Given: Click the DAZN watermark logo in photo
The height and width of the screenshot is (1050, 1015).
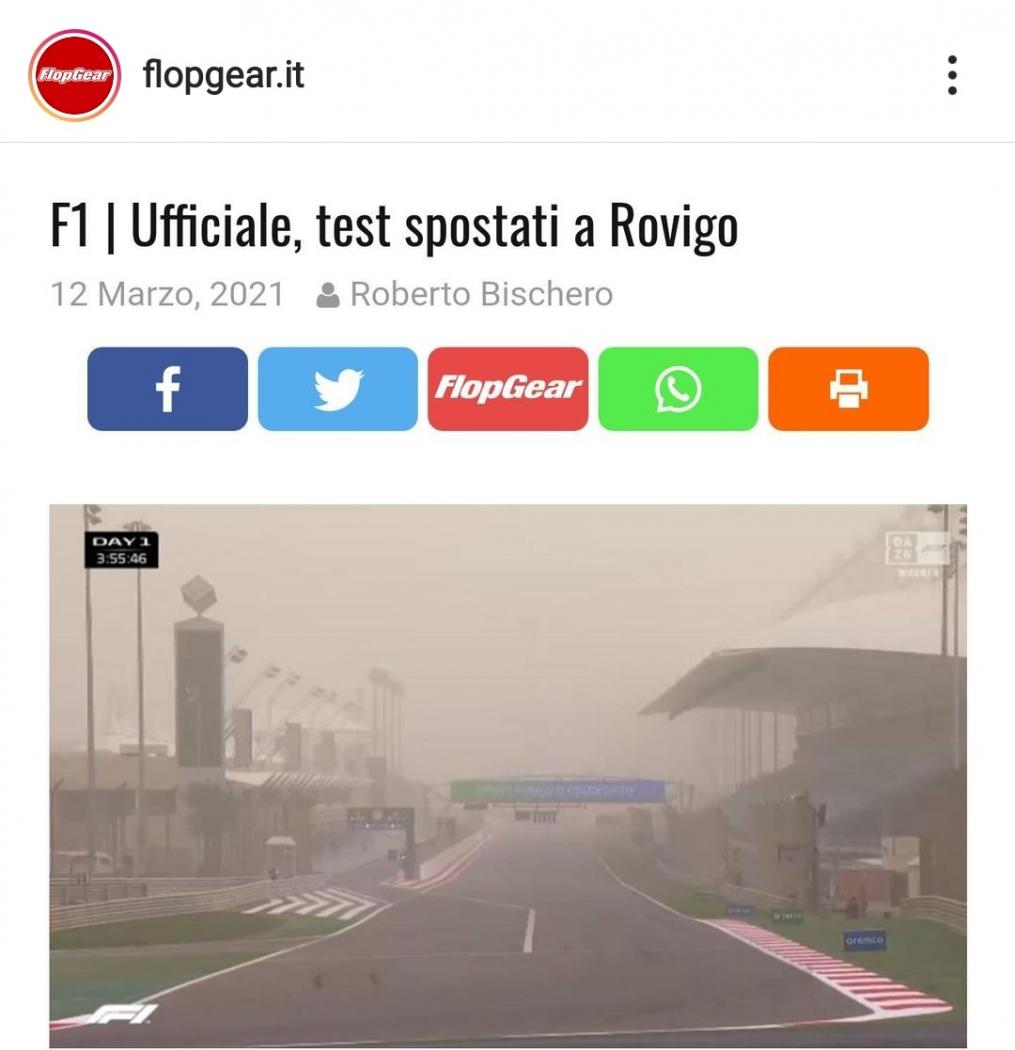Looking at the screenshot, I should 917,552.
